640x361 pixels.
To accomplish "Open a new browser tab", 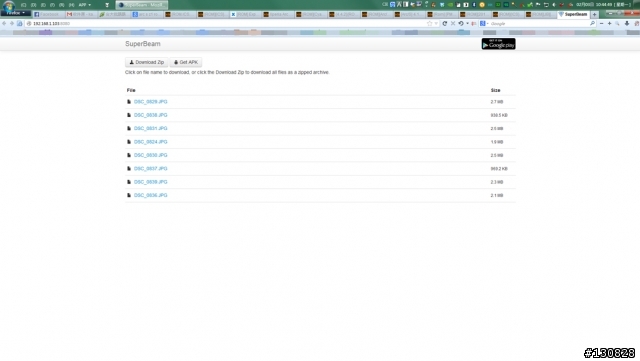I will tap(594, 14).
